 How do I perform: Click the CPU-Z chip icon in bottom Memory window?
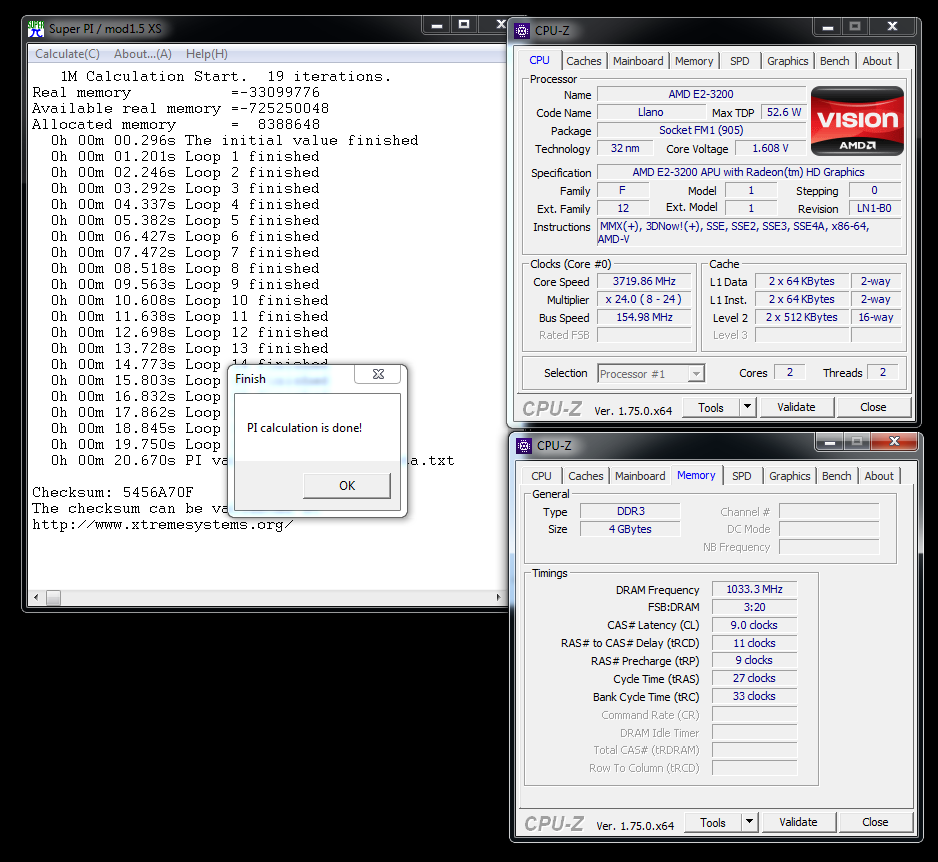pyautogui.click(x=524, y=446)
